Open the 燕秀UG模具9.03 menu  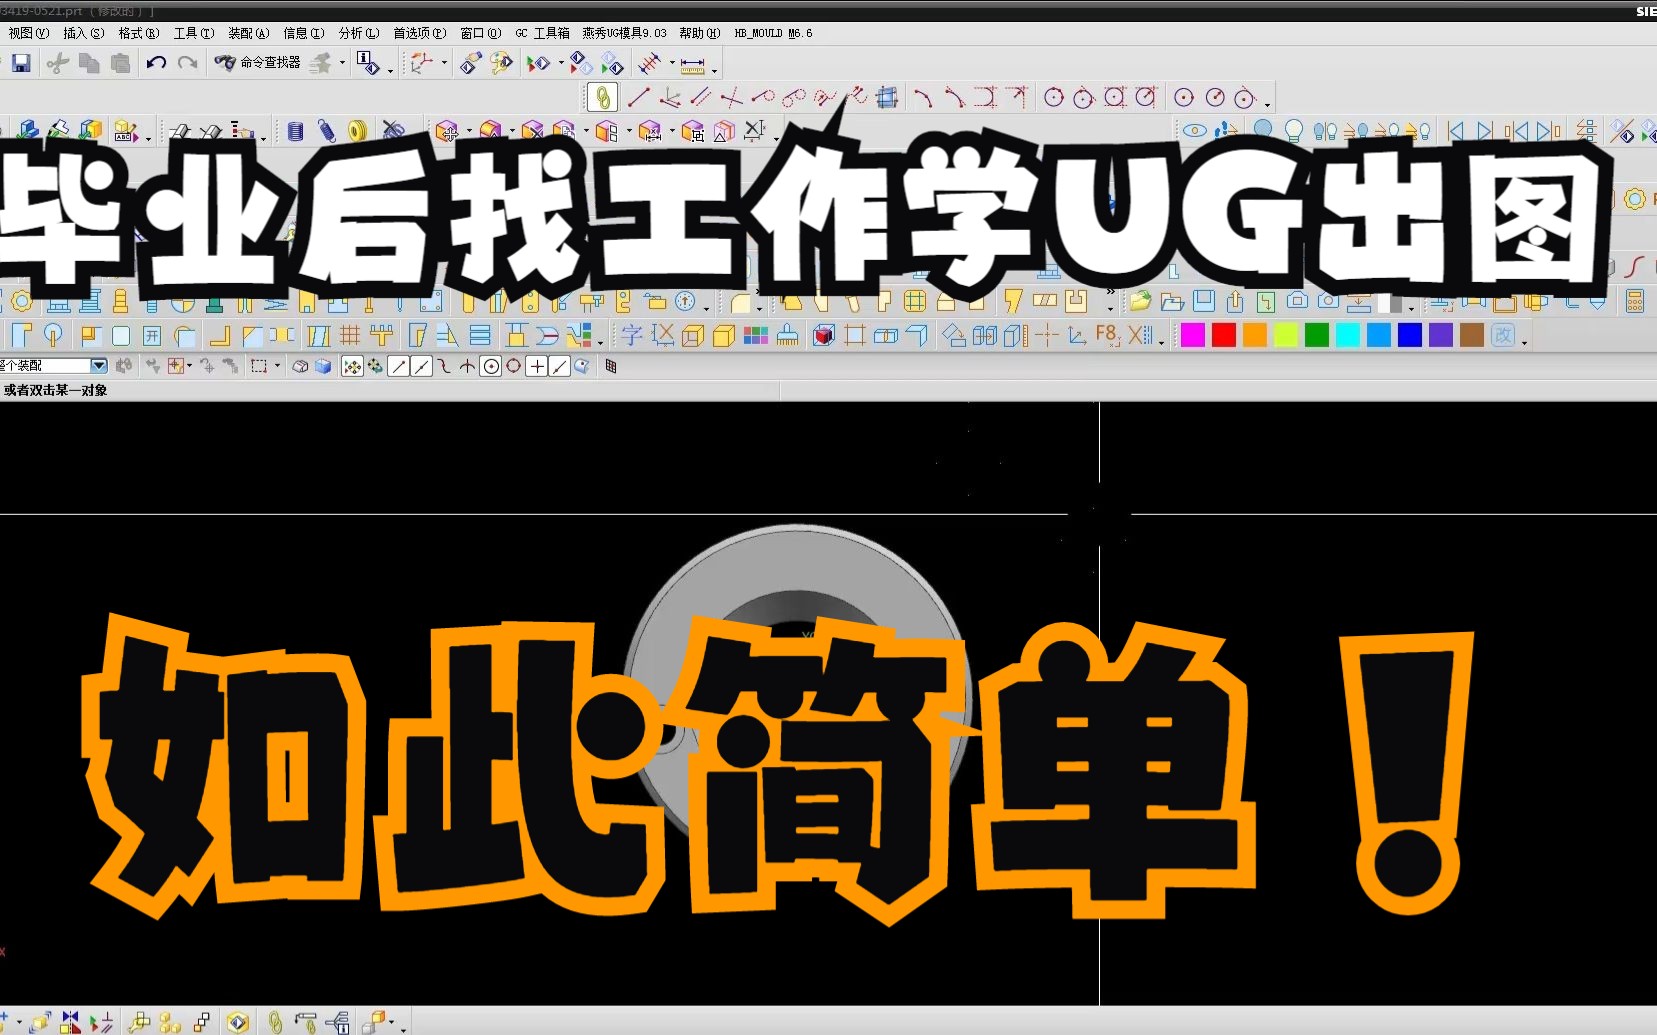(622, 32)
